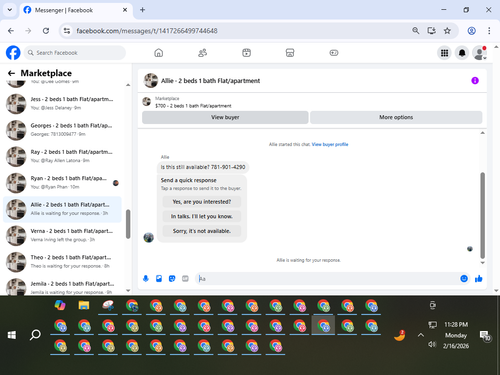Open the account profile avatar menu
This screenshot has width=500, height=375.
479,53
